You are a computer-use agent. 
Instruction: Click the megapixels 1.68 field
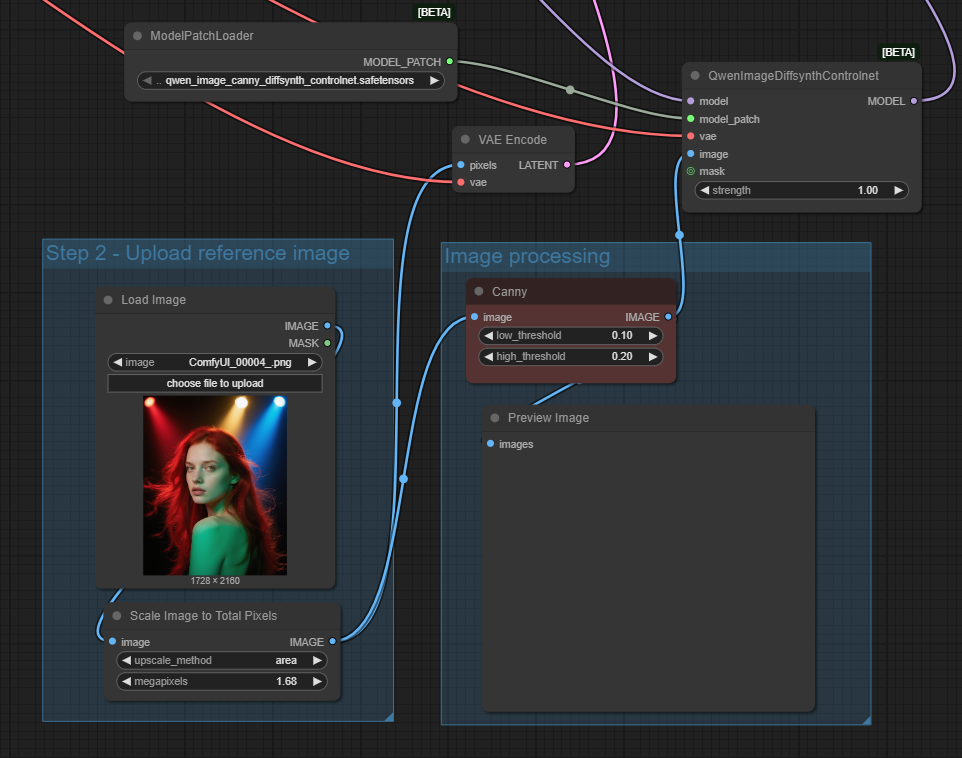[x=221, y=681]
